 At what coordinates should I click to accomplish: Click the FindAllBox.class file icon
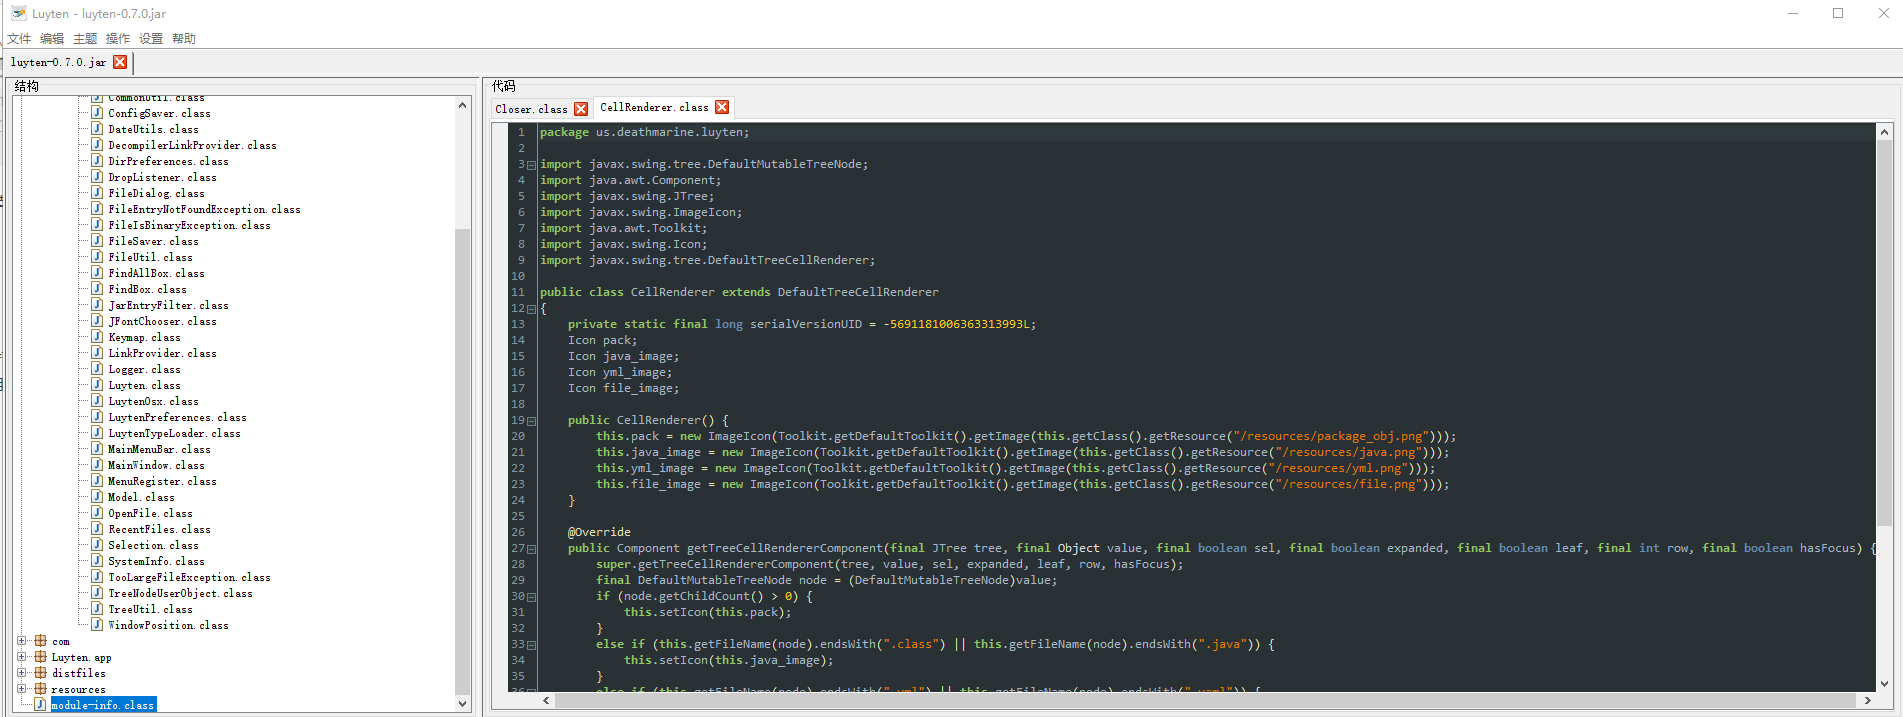point(97,273)
